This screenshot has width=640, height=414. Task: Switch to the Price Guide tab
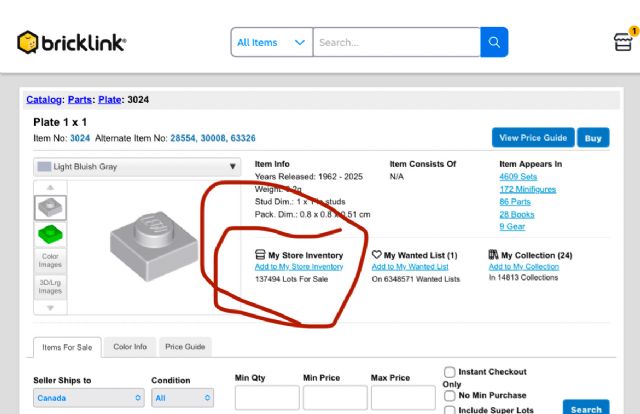[185, 347]
